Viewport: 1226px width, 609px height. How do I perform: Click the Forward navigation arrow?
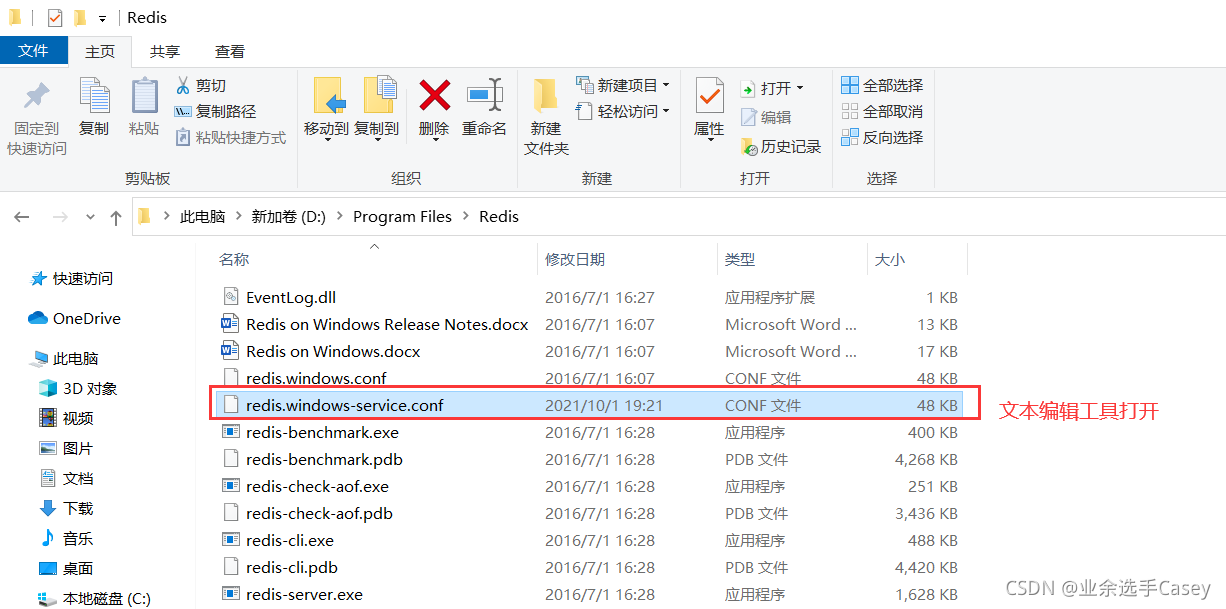(x=59, y=217)
